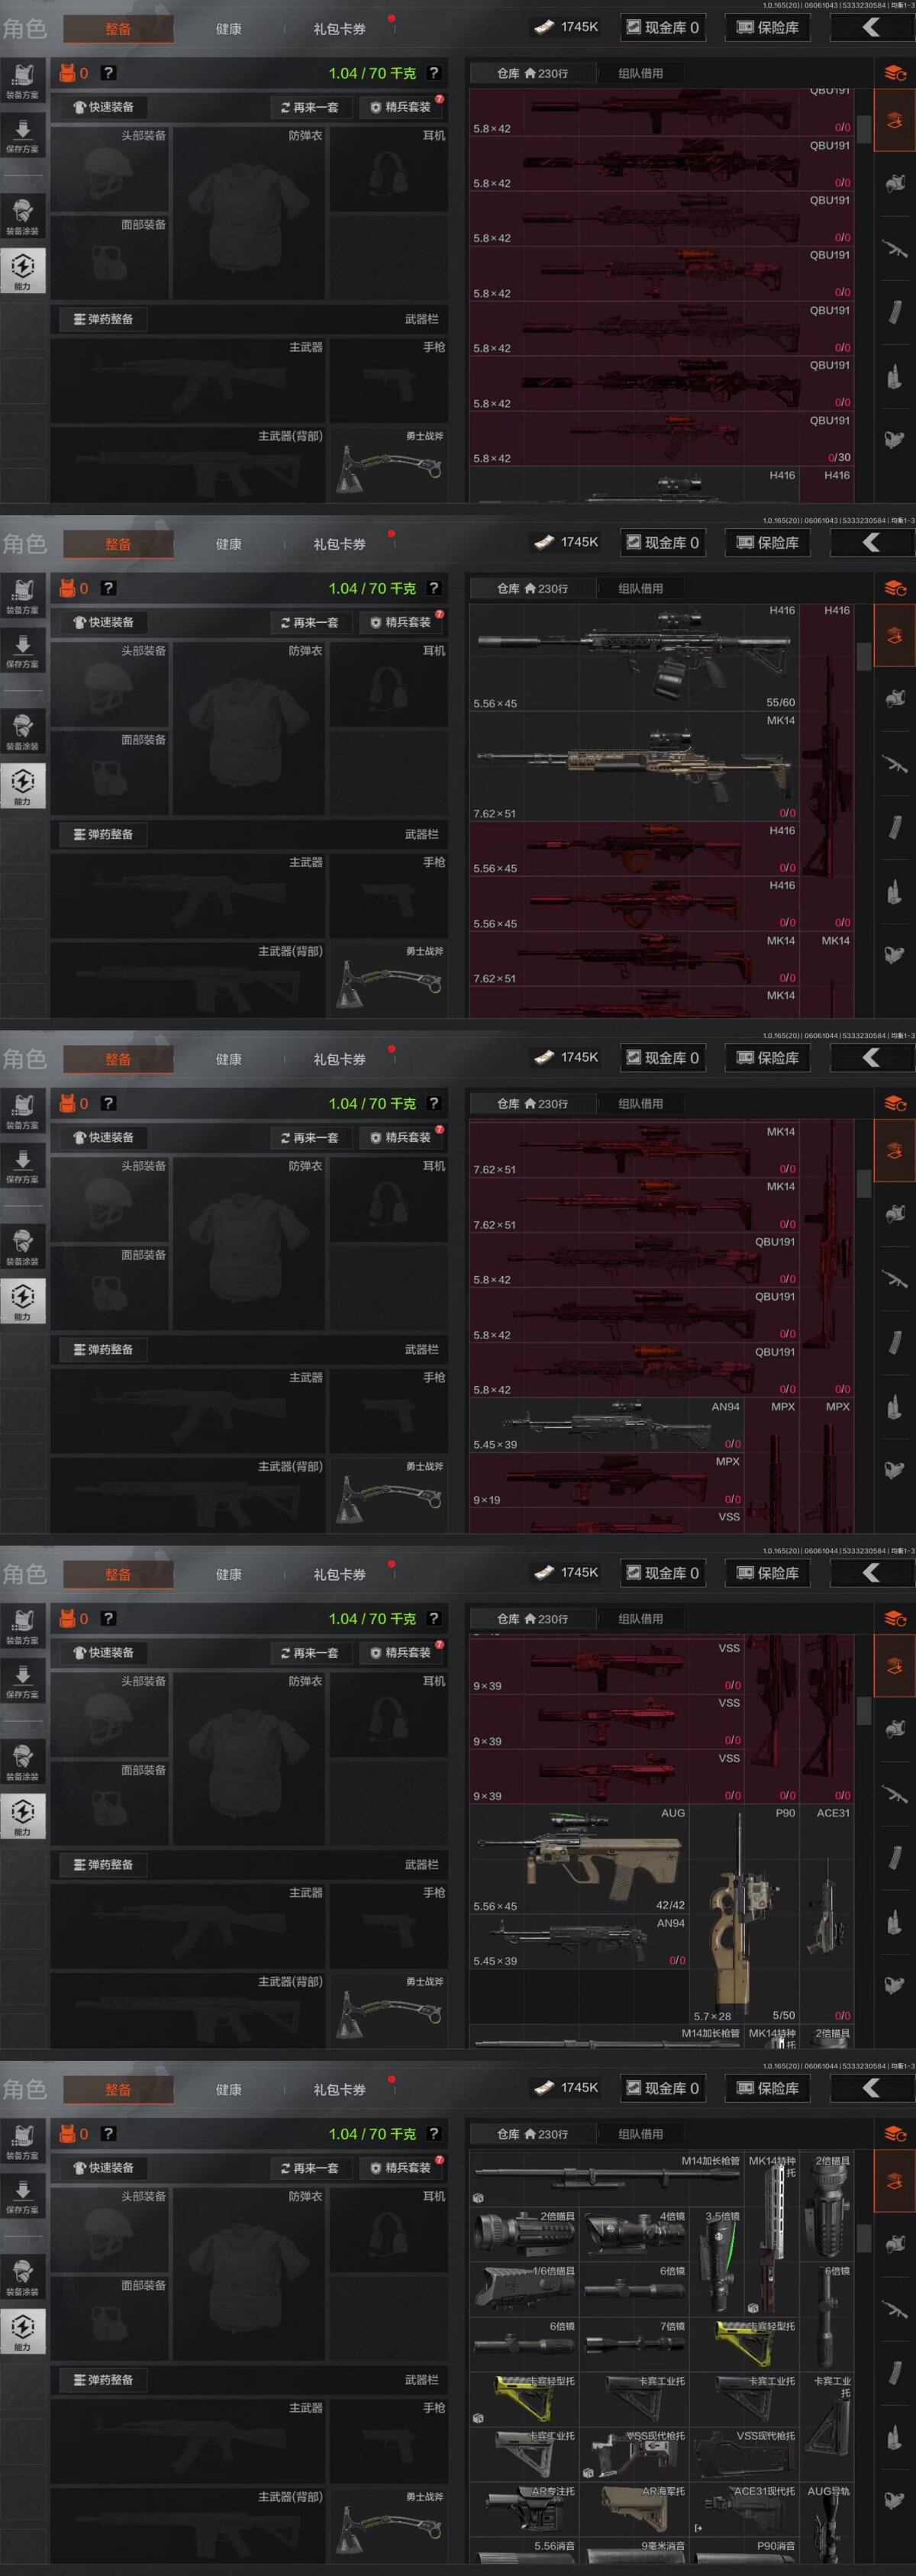Click inventory scrollbar thumb in the topmost screenshot
Image resolution: width=916 pixels, height=2576 pixels.
tap(864, 128)
